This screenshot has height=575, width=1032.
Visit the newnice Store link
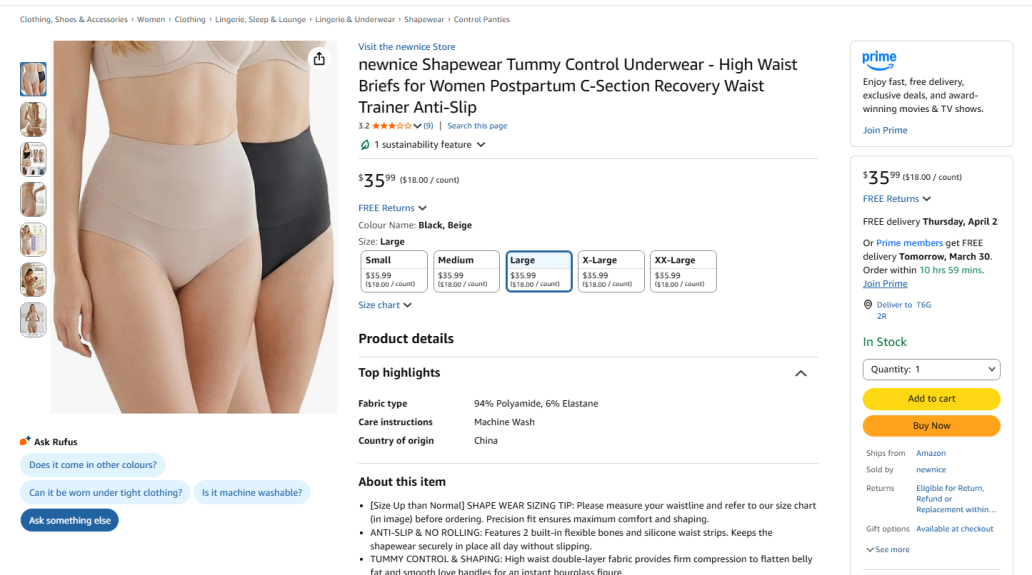click(x=407, y=47)
